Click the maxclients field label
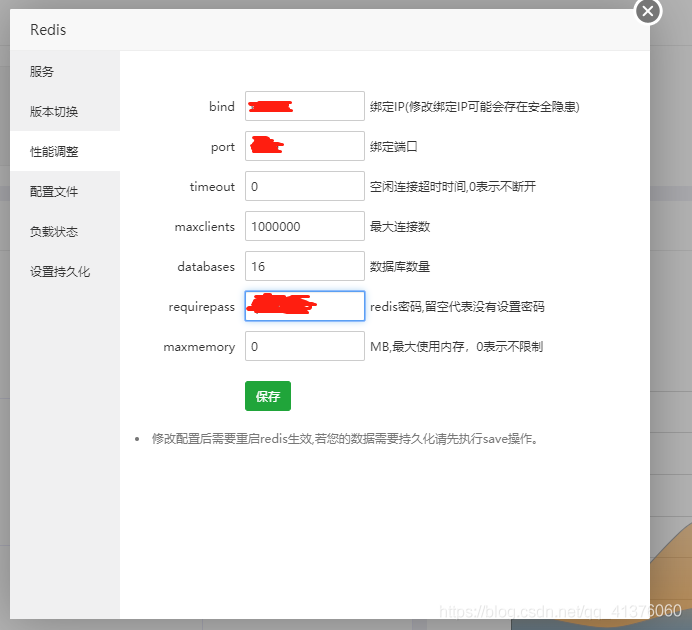This screenshot has width=692, height=630. (205, 227)
